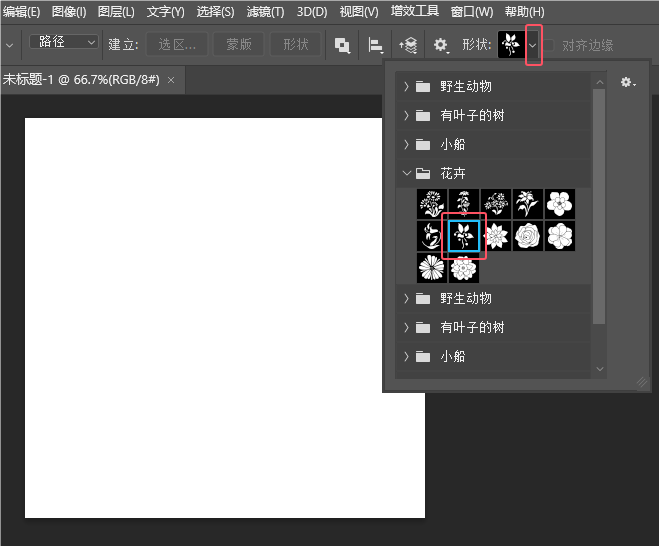This screenshot has width=659, height=546.
Task: Select the striped-petal daisy shape
Action: pyautogui.click(x=432, y=268)
